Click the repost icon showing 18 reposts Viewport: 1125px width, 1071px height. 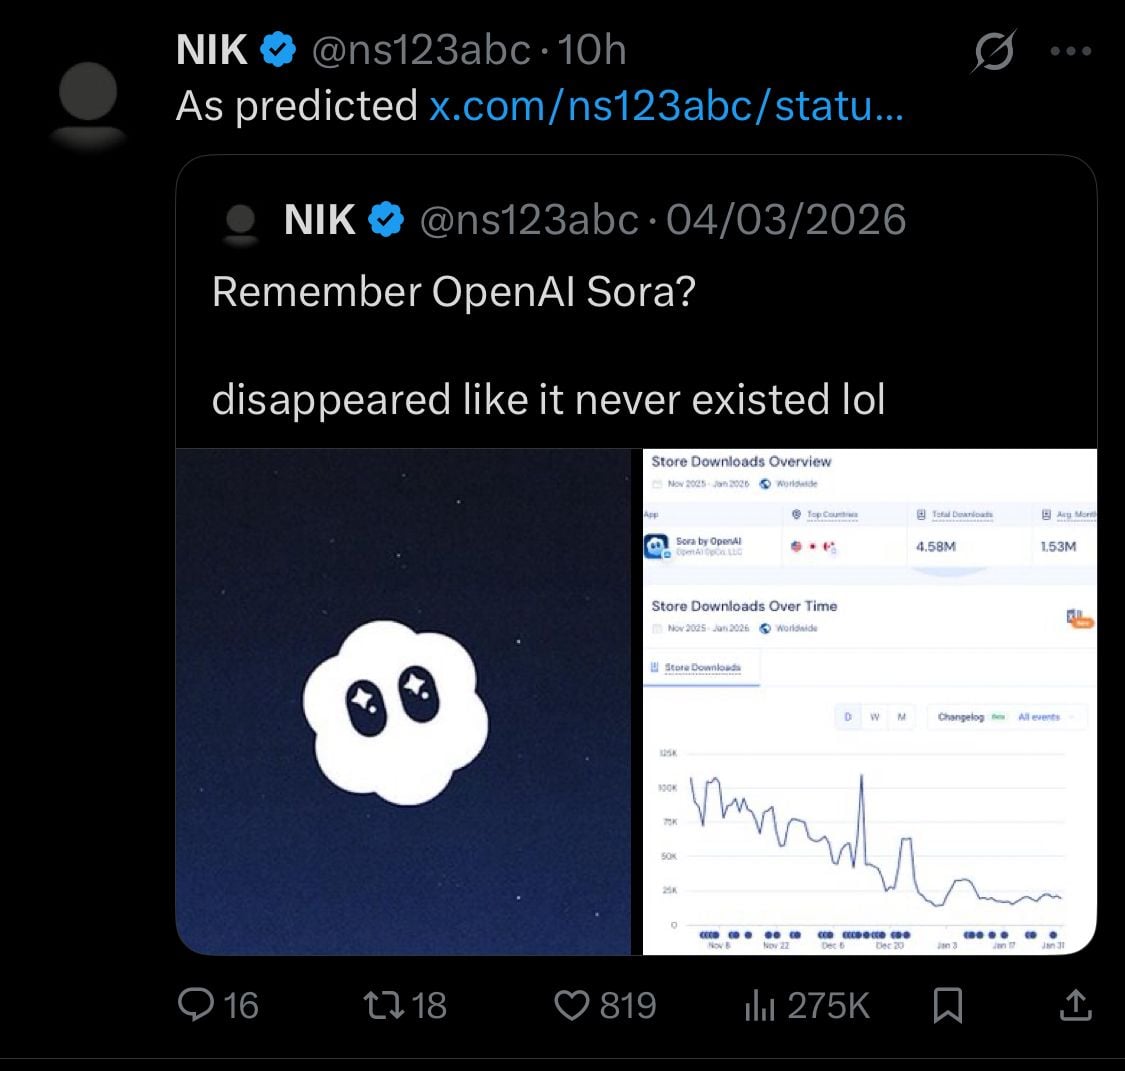tap(387, 1007)
